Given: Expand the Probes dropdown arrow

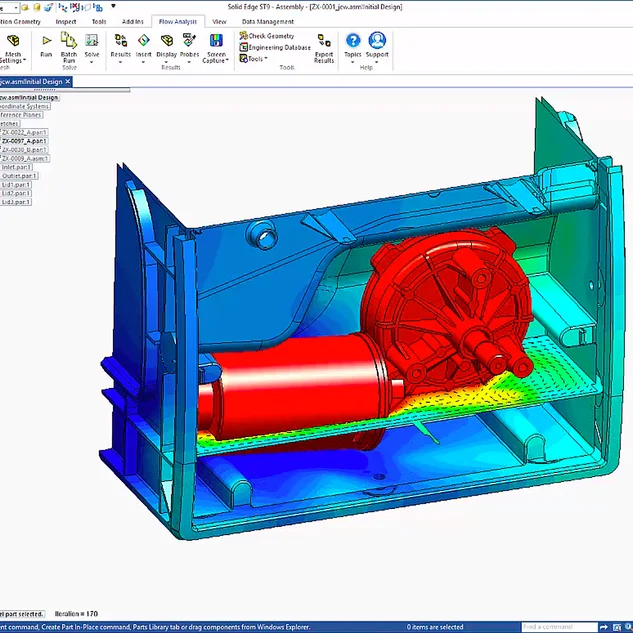Looking at the screenshot, I should (x=189, y=62).
